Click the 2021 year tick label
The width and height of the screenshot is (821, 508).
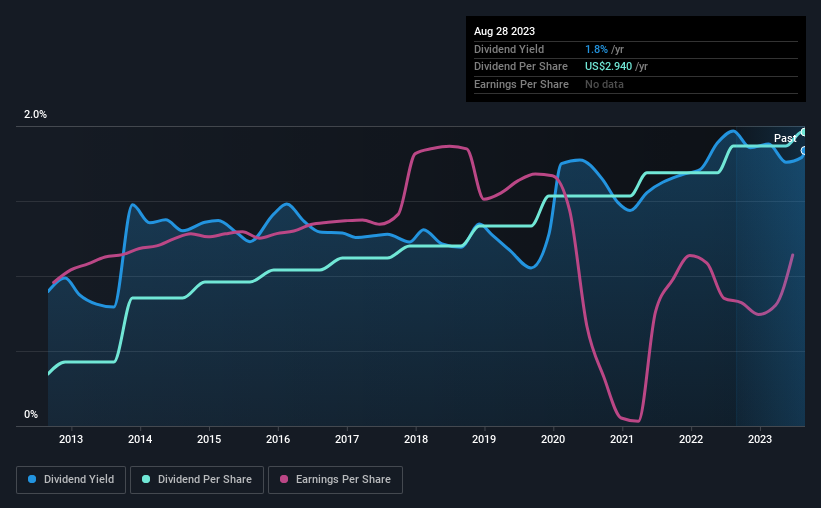(622, 439)
